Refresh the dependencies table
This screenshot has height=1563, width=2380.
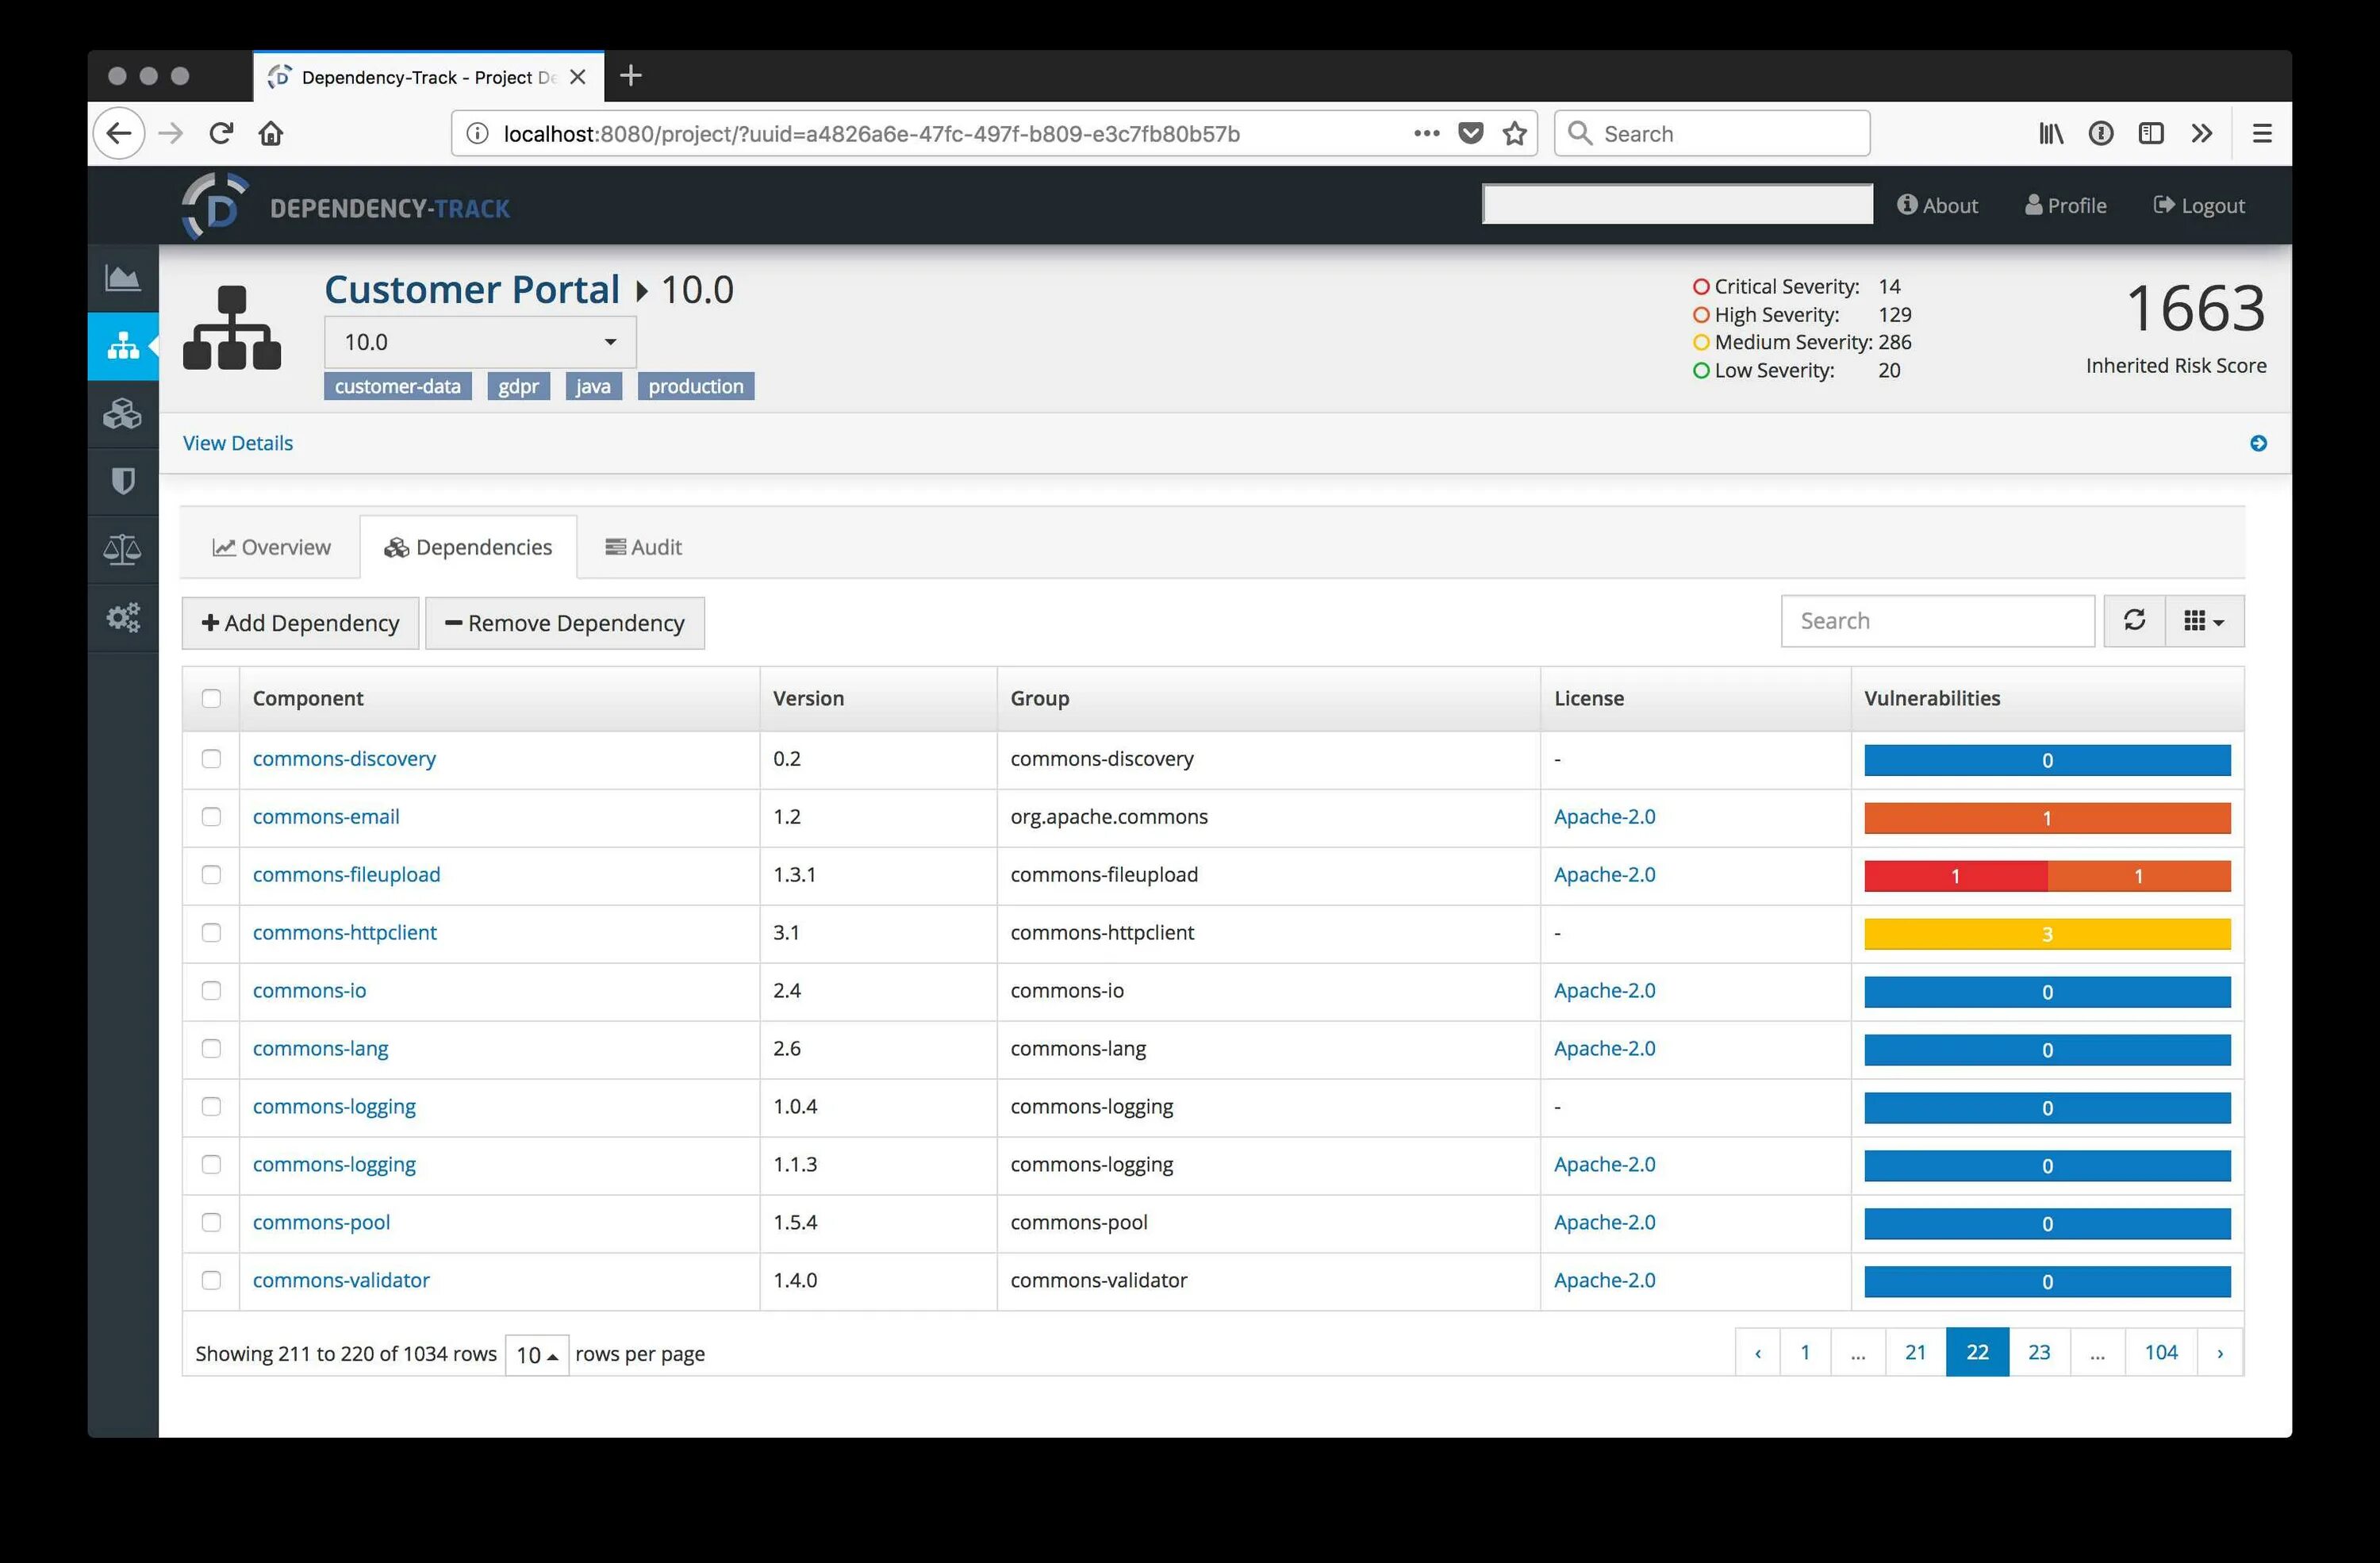tap(2133, 621)
